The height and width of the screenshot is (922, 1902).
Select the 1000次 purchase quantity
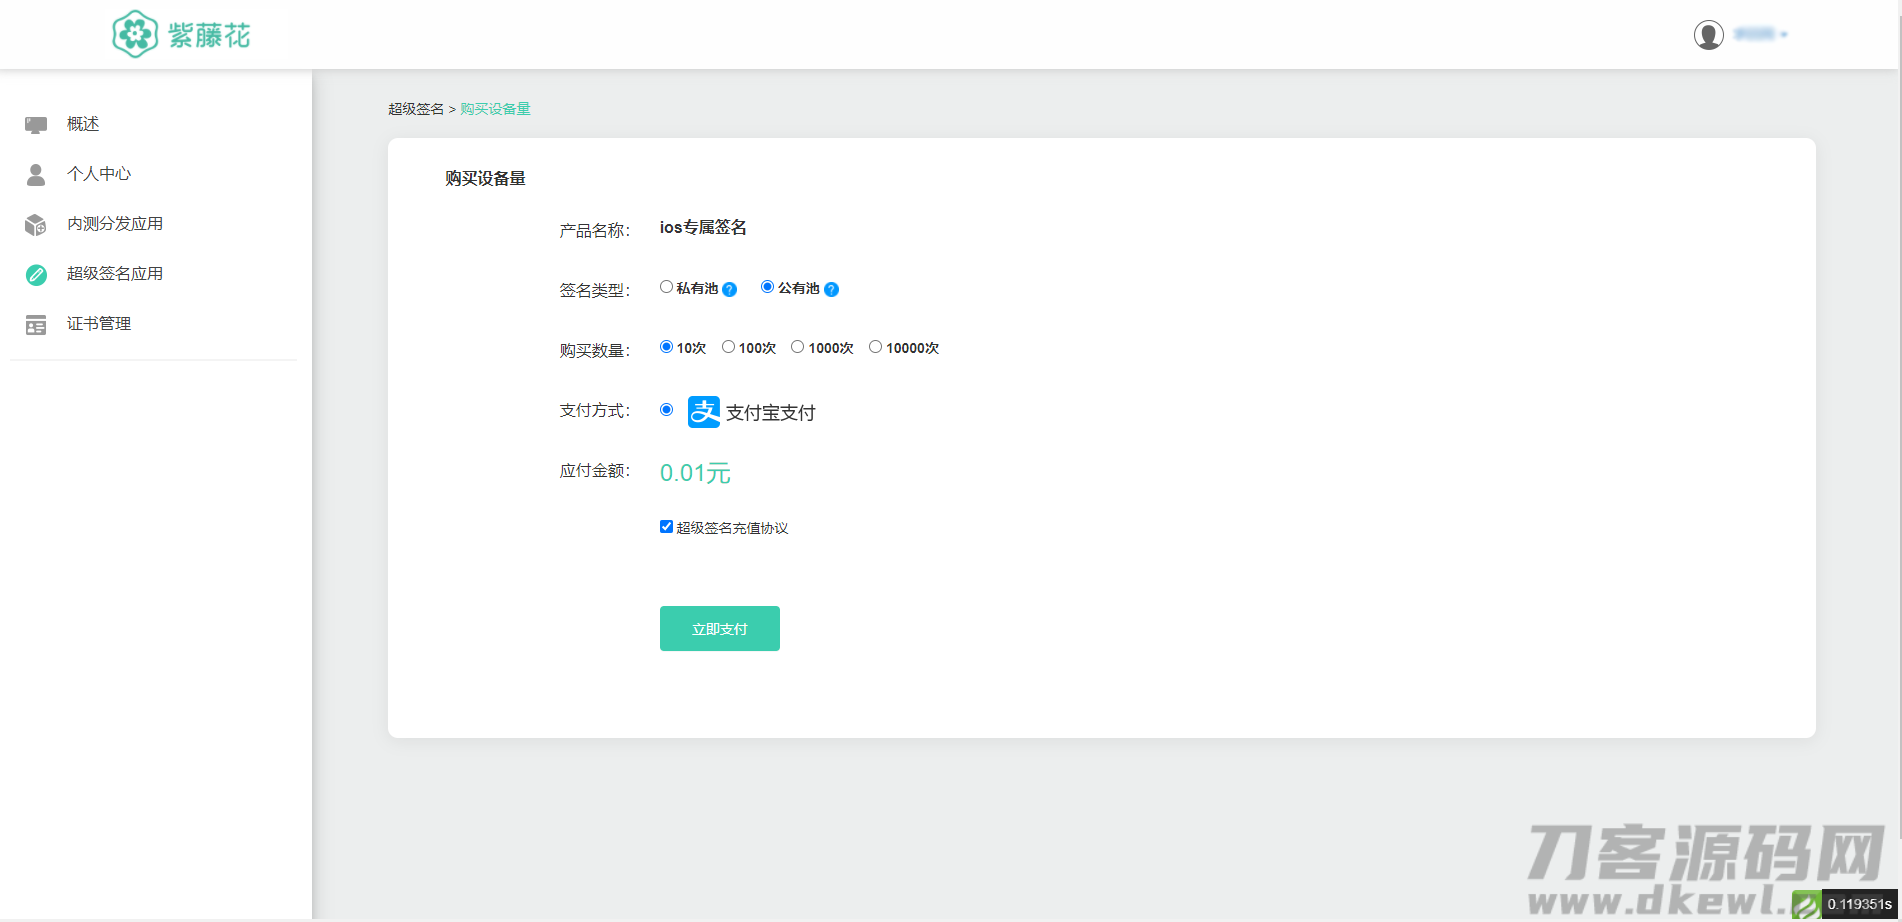coord(797,347)
